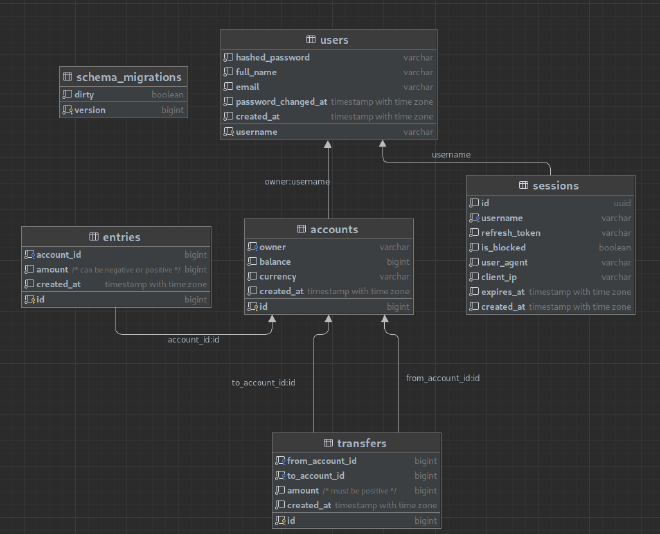Click the foreign key icon of entries account_id
This screenshot has height=534, width=660.
(29, 255)
